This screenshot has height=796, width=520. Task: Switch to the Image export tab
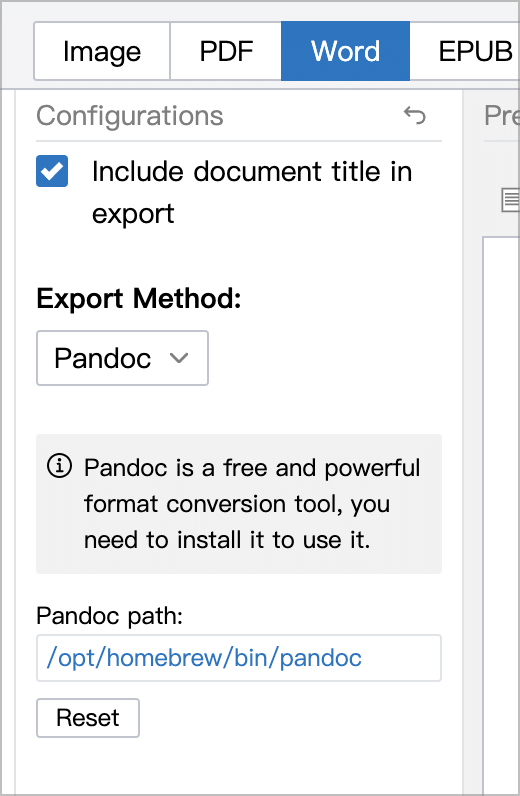point(102,51)
